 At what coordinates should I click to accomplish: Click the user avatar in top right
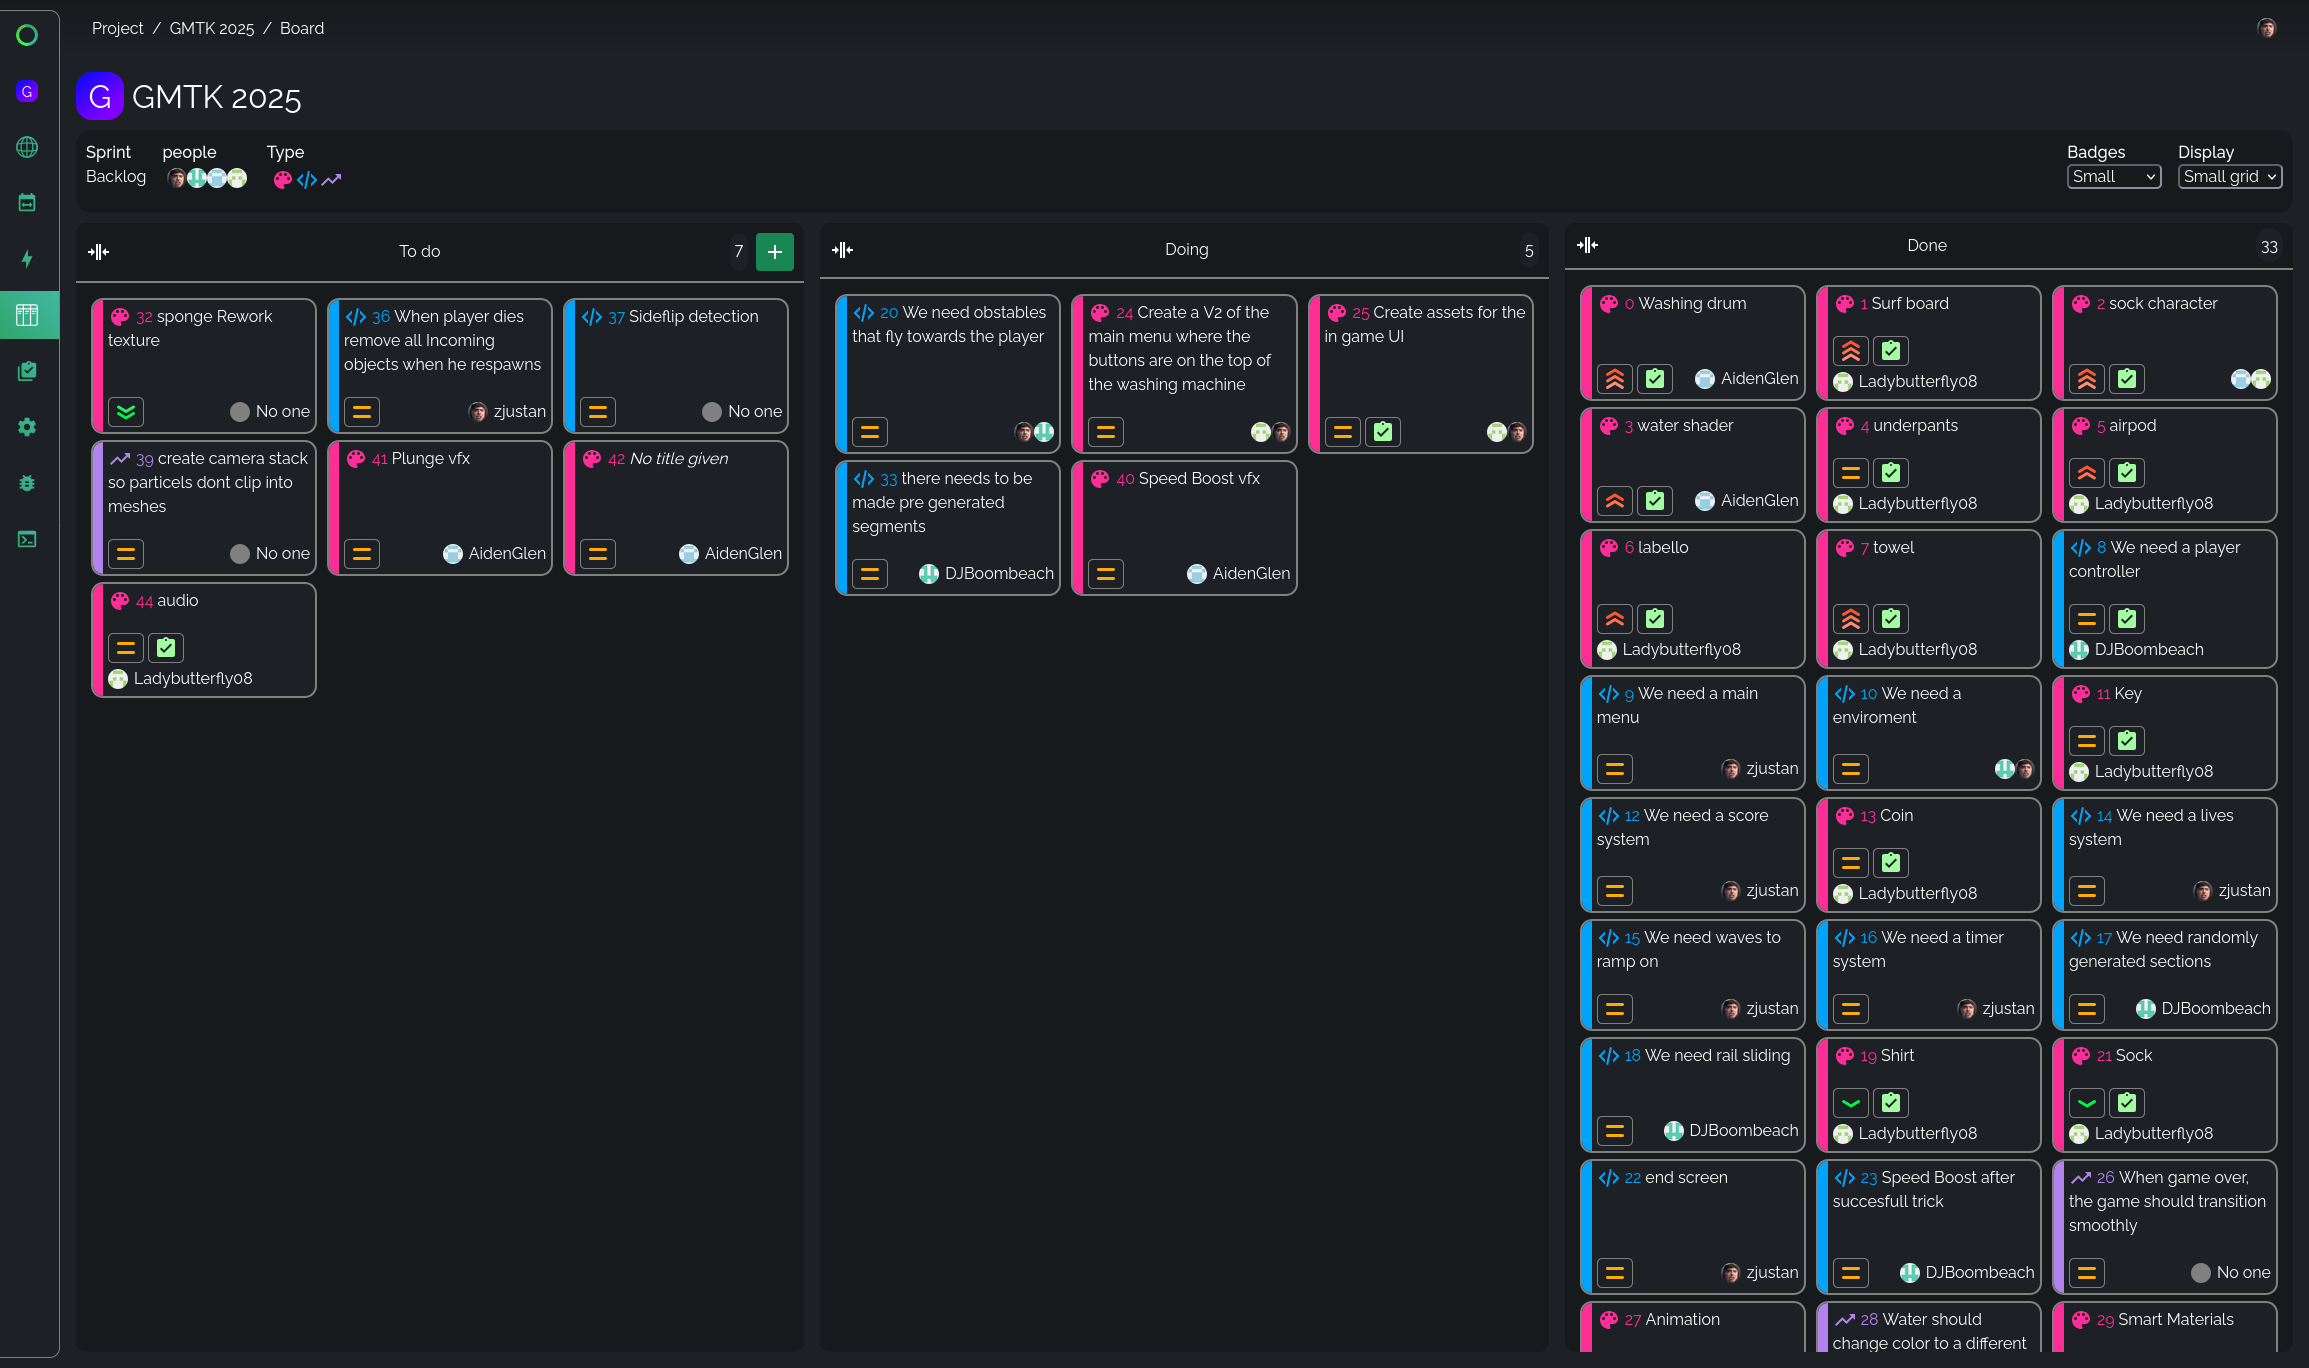[x=2266, y=28]
